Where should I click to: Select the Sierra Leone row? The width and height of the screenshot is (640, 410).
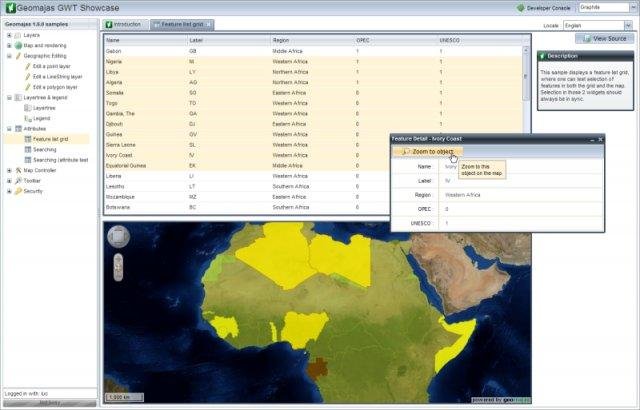(247, 145)
